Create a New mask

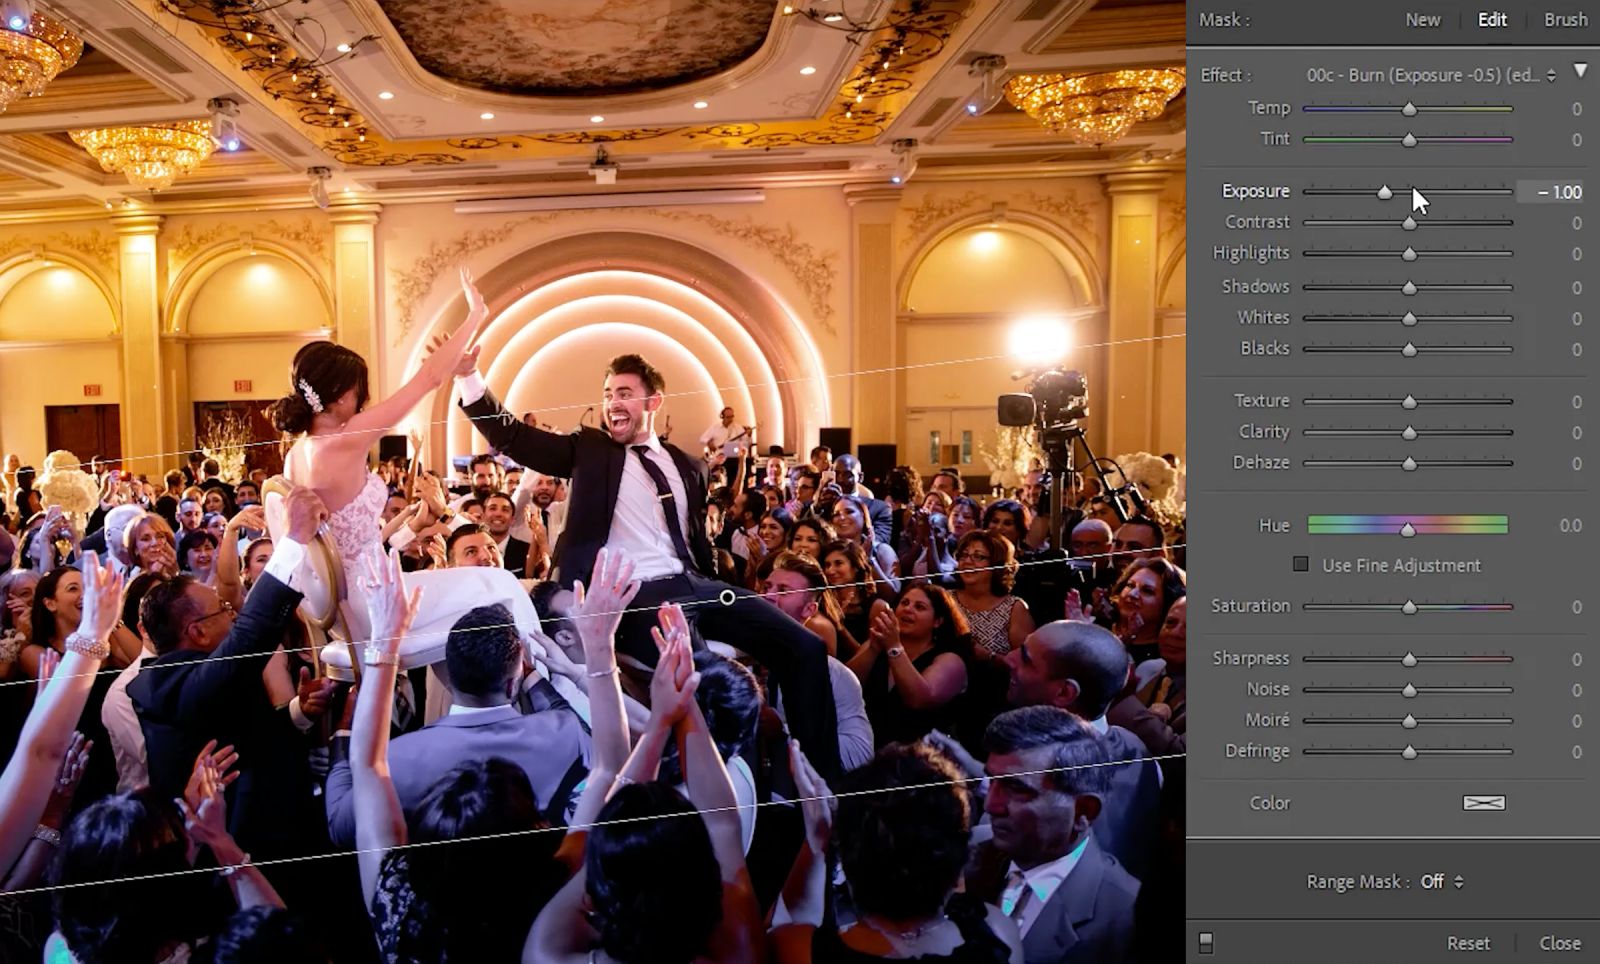(1422, 19)
